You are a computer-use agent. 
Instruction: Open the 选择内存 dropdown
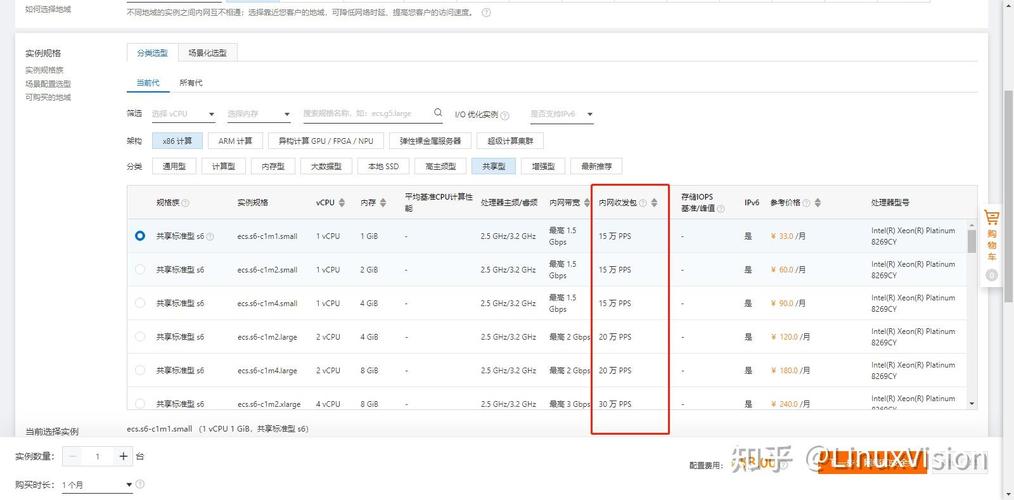(258, 115)
